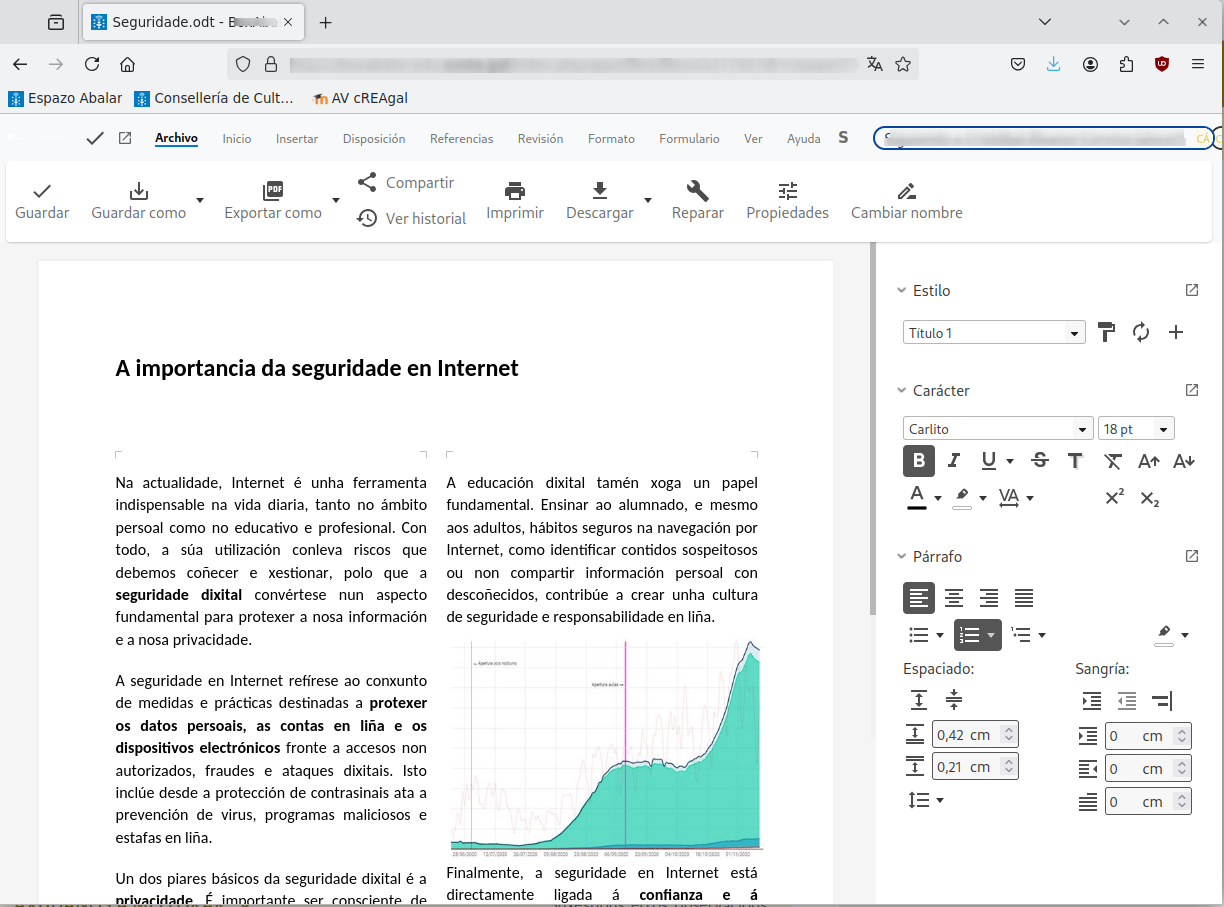Viewport: 1224px width, 907px height.
Task: Apply paragraph background color in Párrafo
Action: (x=1164, y=635)
